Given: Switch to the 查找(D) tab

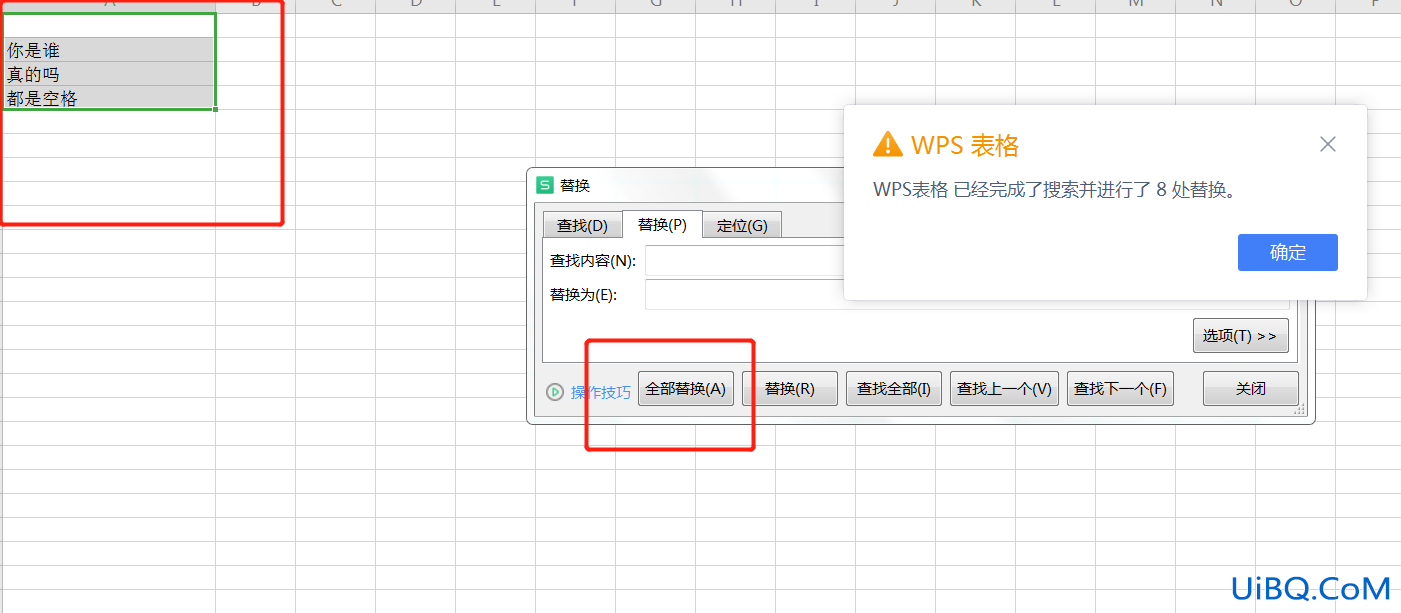Looking at the screenshot, I should point(582,226).
